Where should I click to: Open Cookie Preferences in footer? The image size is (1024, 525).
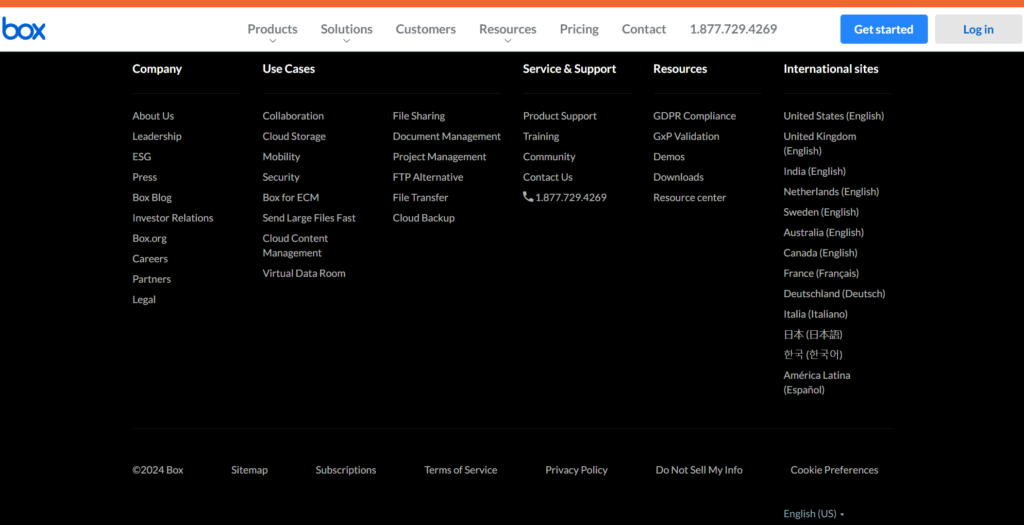(x=834, y=470)
